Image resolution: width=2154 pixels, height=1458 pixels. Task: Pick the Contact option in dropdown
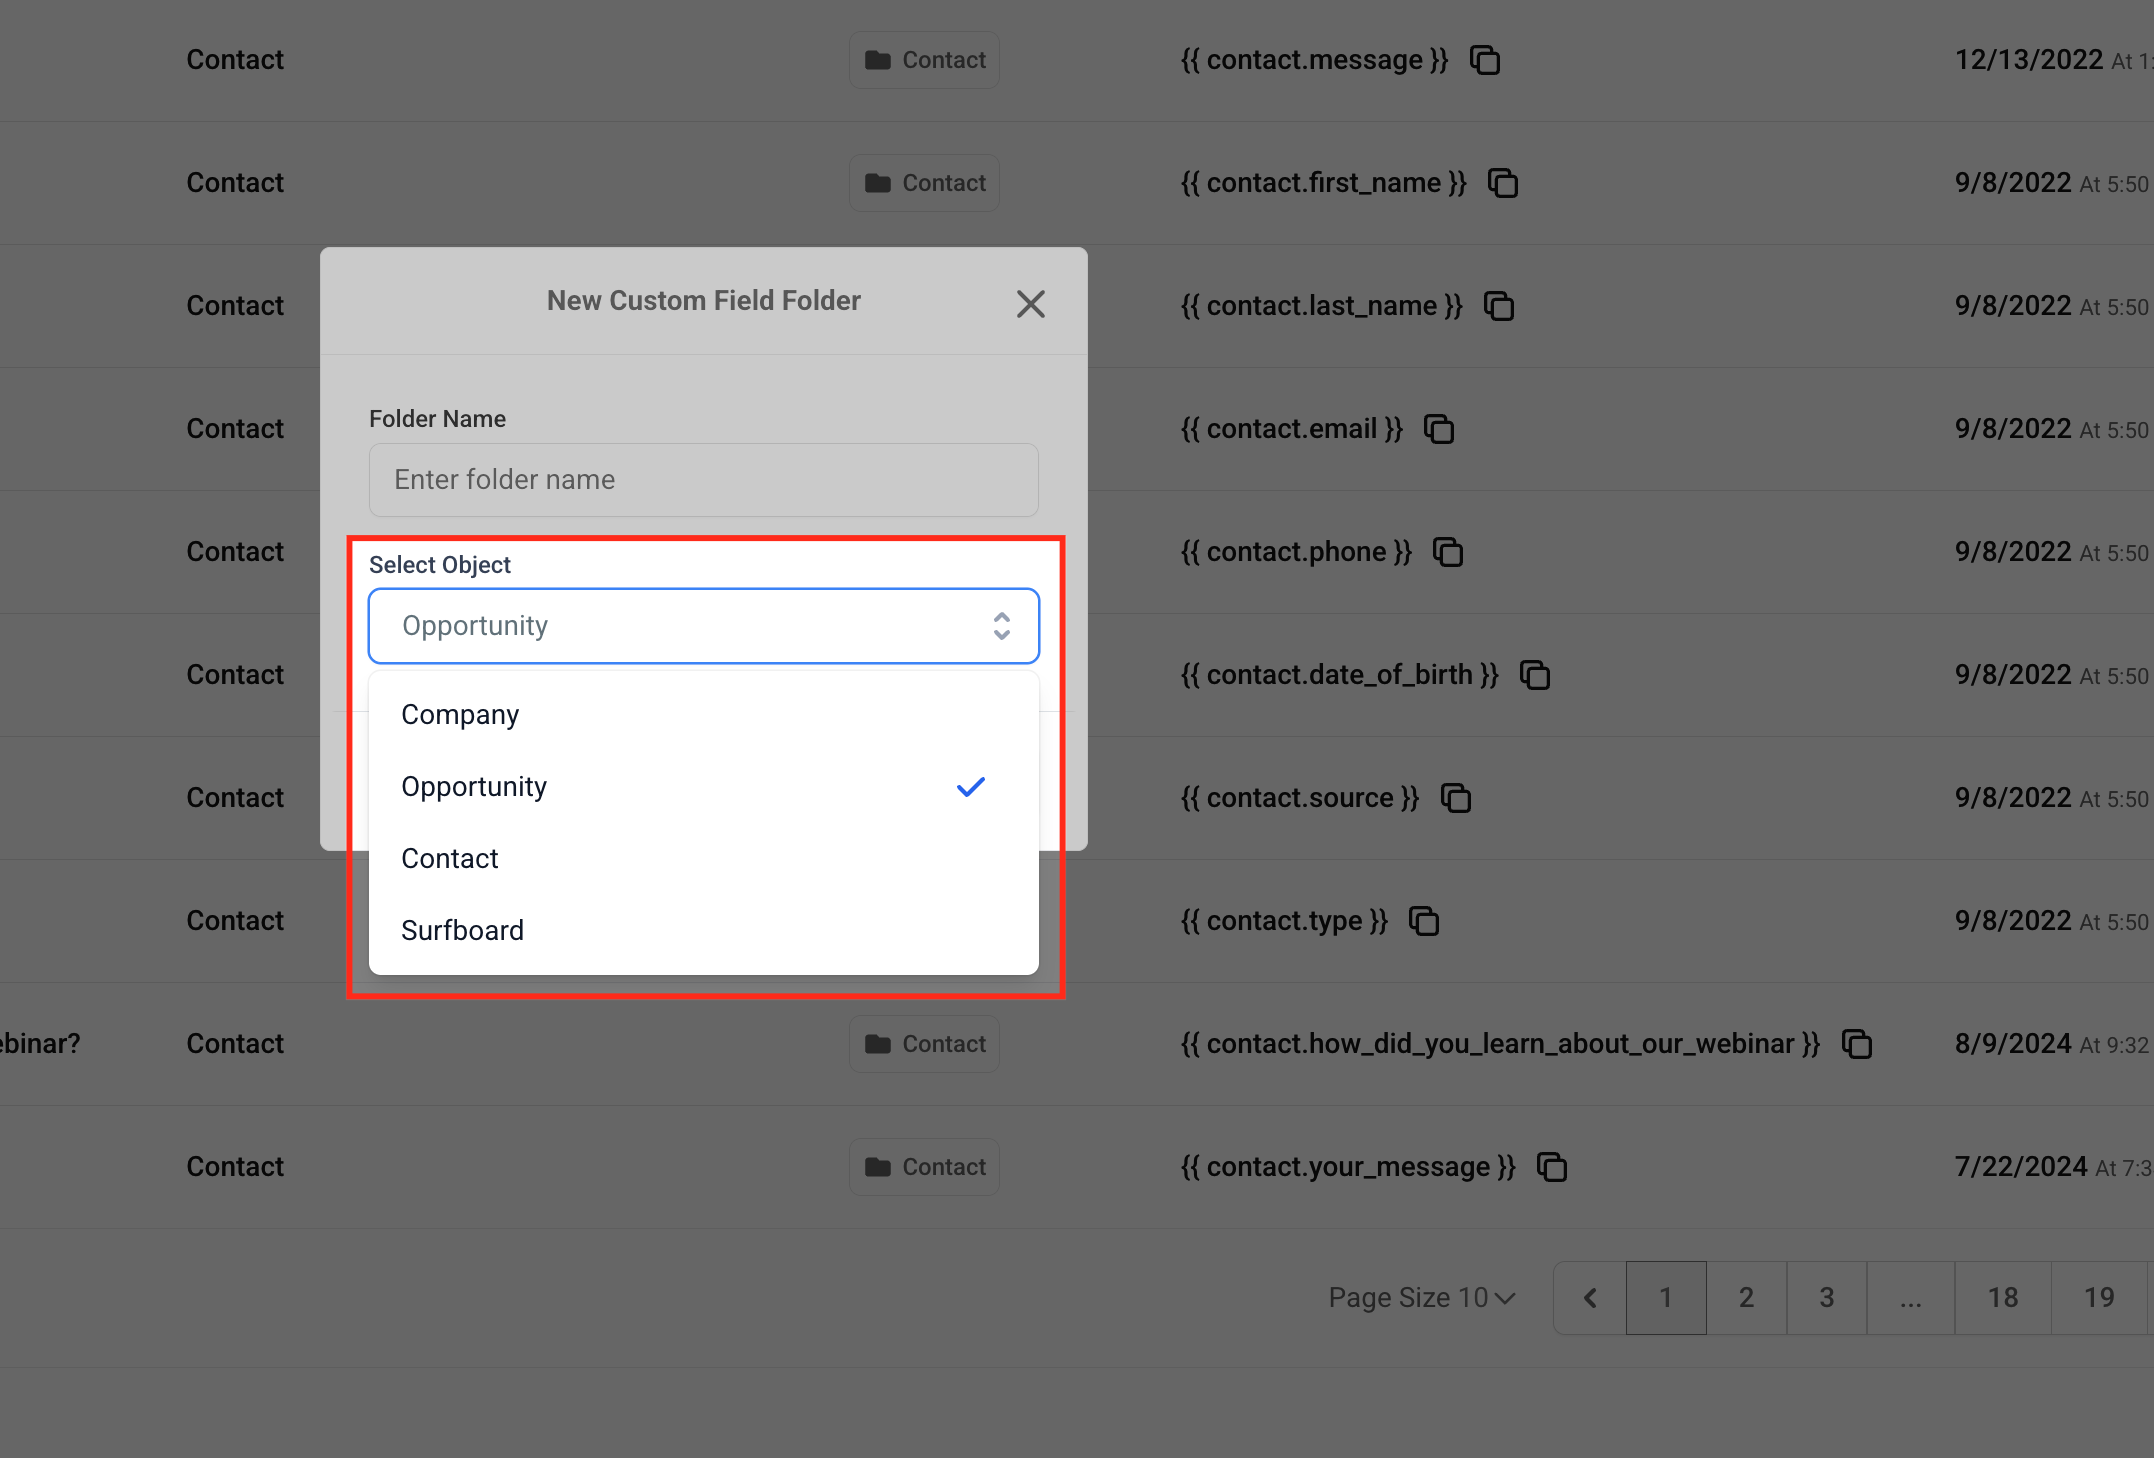(450, 859)
